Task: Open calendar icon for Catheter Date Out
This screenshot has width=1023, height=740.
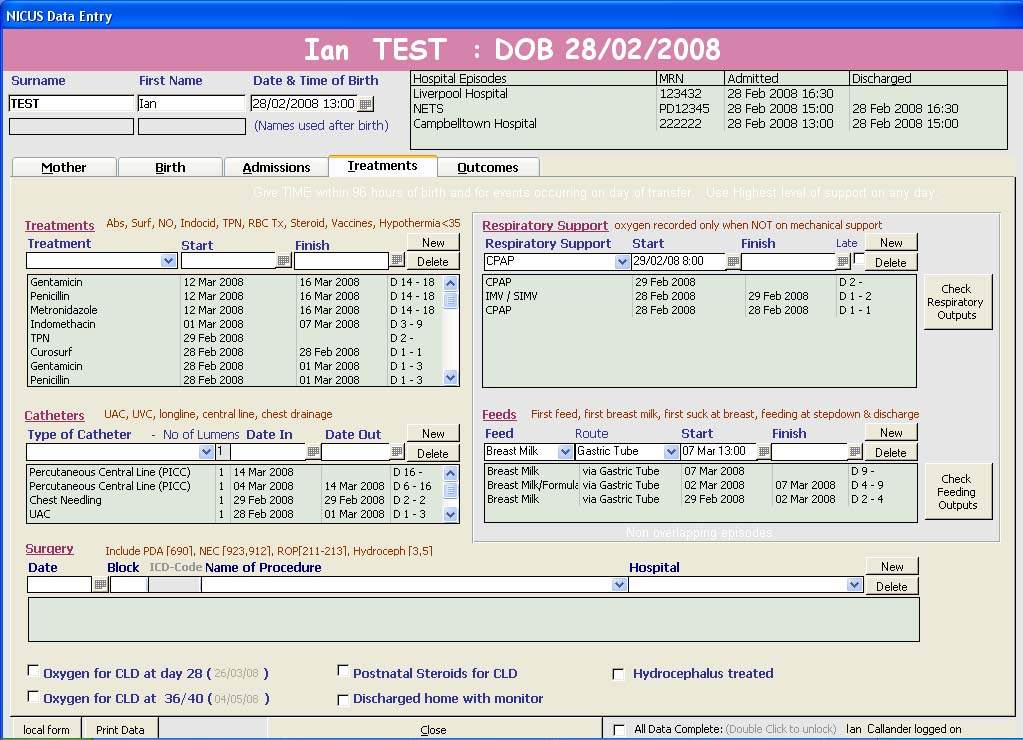Action: tap(397, 452)
